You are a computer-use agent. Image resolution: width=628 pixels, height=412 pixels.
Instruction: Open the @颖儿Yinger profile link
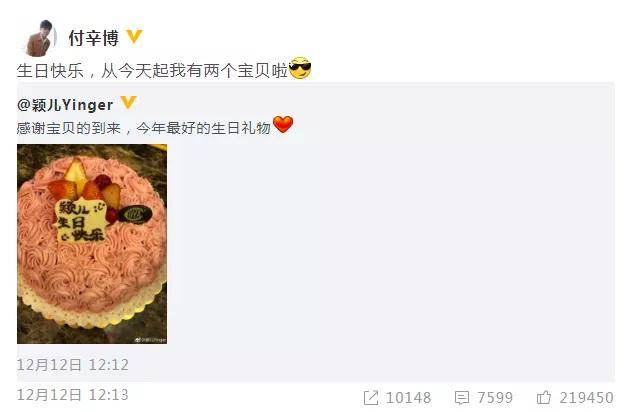coord(65,105)
